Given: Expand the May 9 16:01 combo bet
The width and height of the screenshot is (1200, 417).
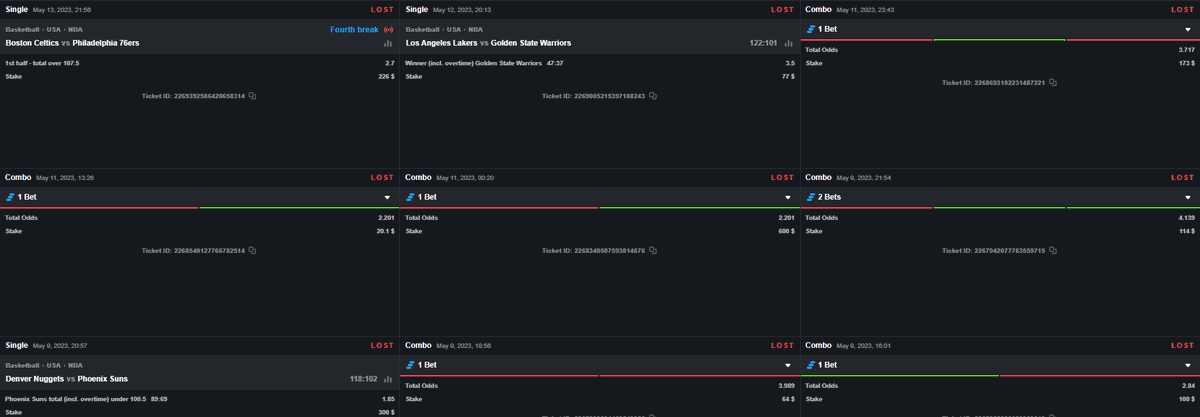Looking at the screenshot, I should click(x=1188, y=365).
